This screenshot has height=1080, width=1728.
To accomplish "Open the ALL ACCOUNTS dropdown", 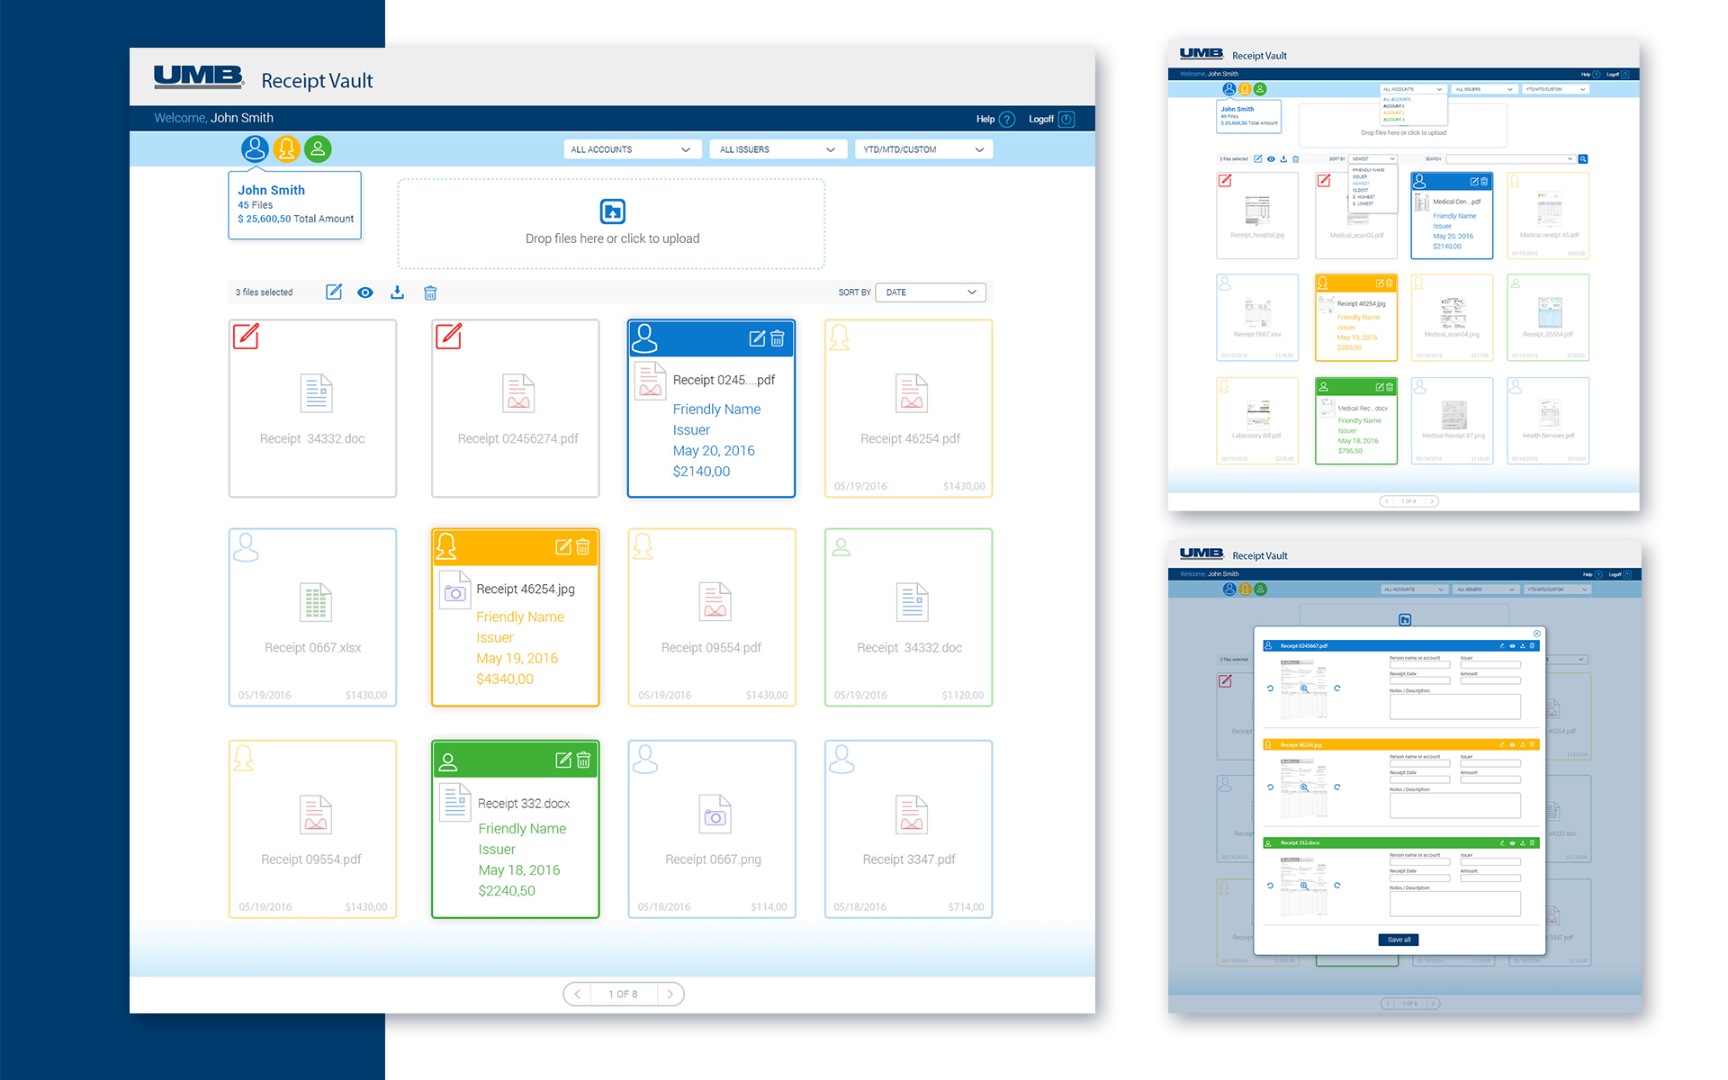I will pyautogui.click(x=630, y=149).
